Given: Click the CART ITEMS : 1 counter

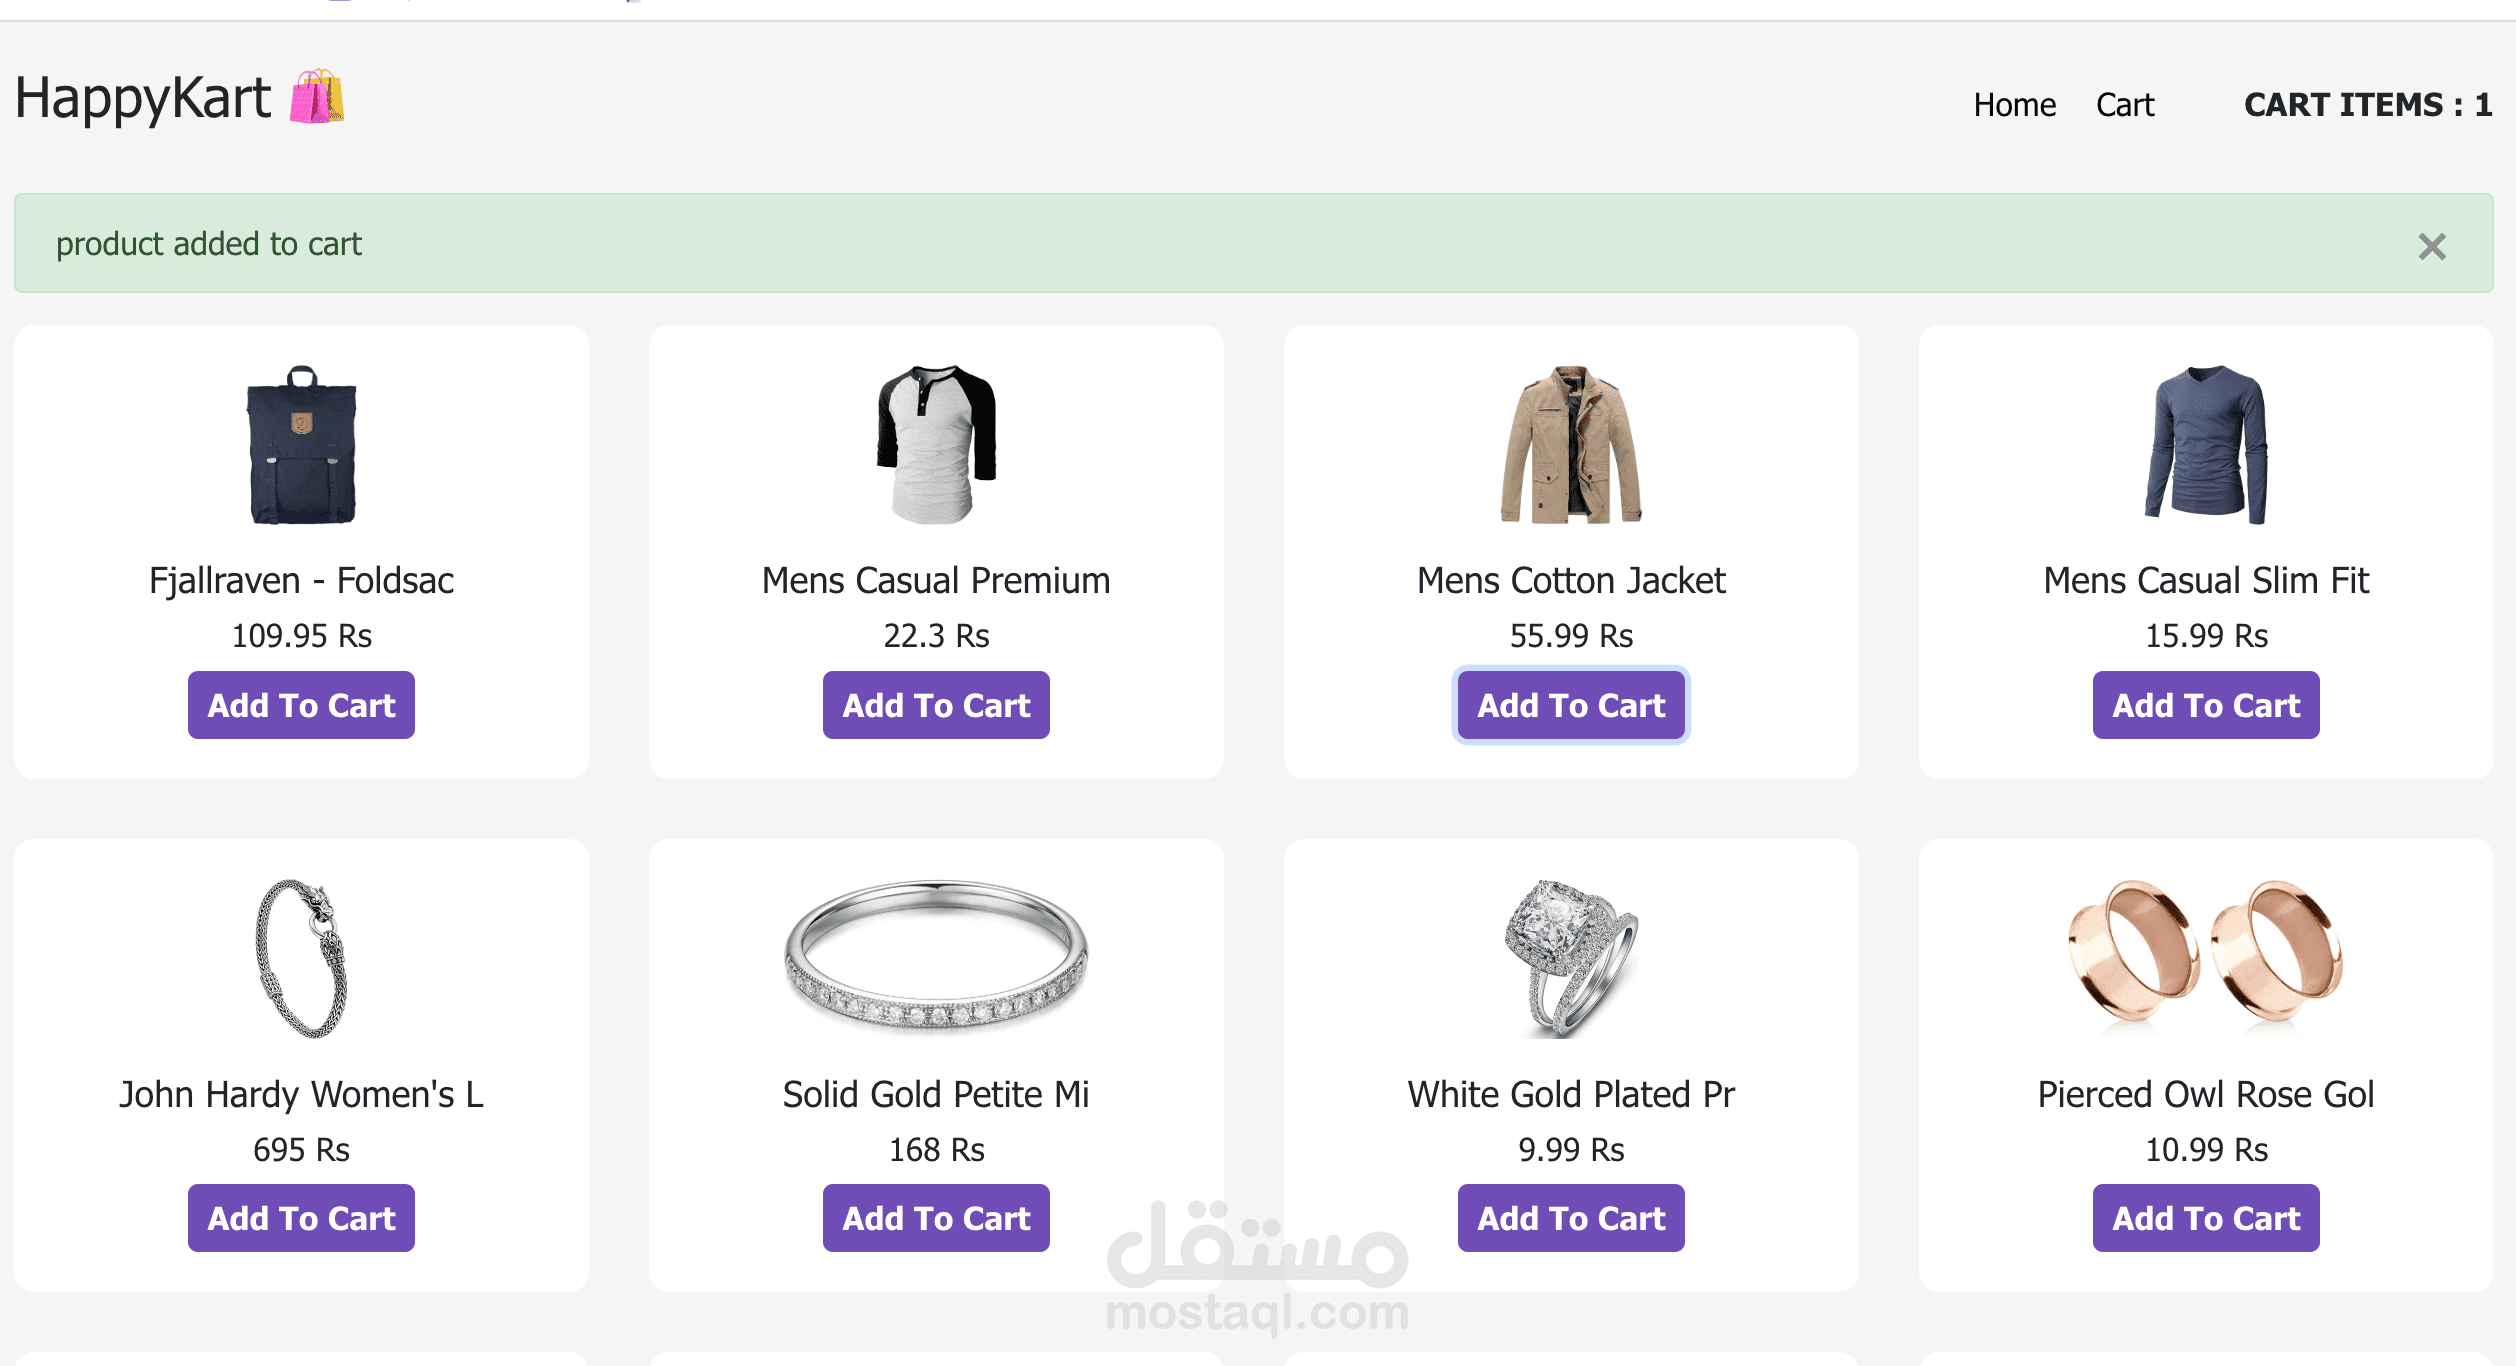Looking at the screenshot, I should tap(2367, 105).
